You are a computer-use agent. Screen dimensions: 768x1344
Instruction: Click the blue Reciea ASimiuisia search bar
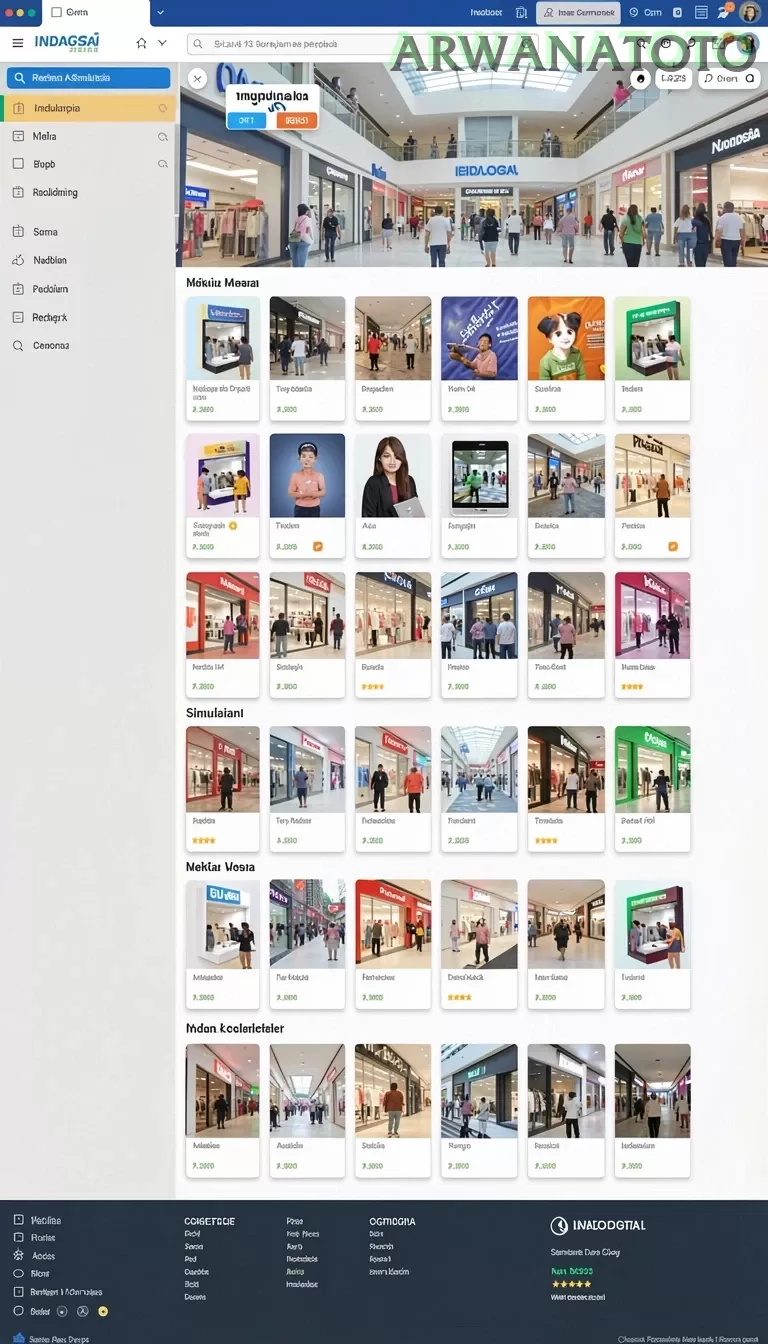pos(88,78)
